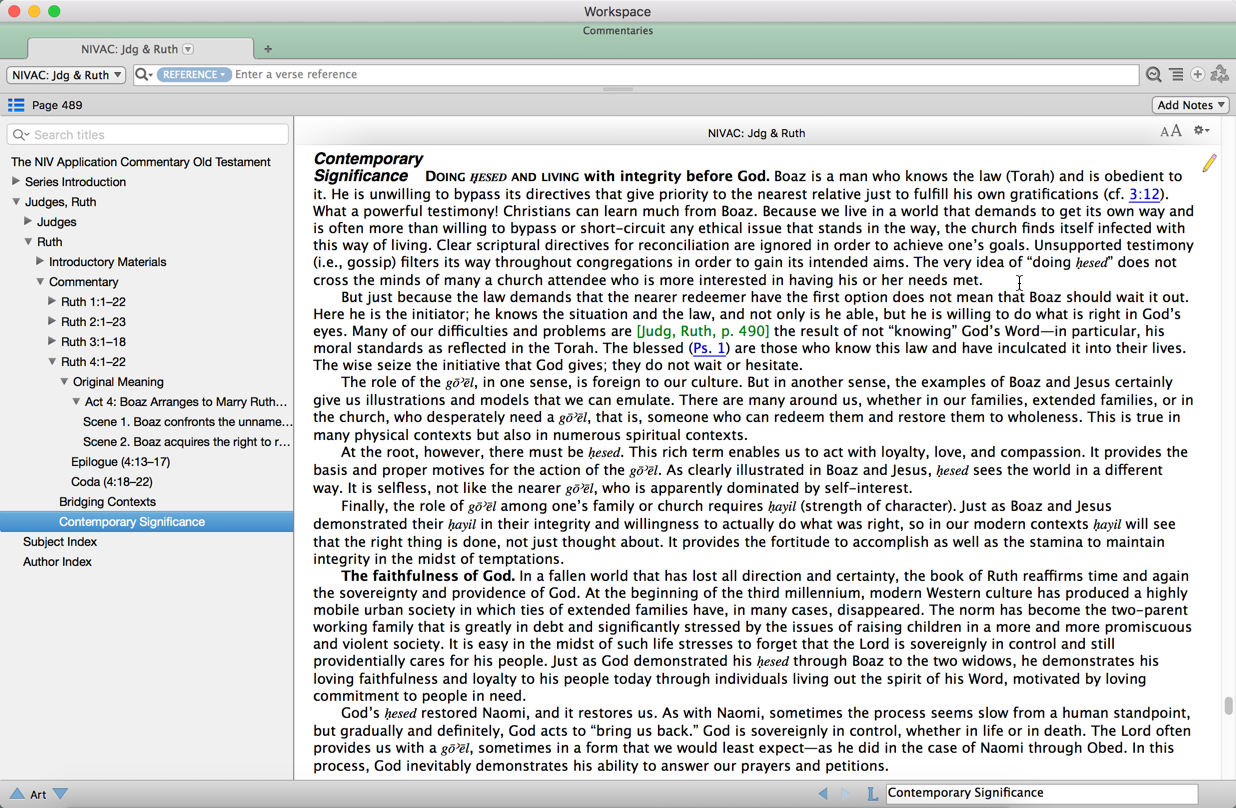This screenshot has height=808, width=1236.
Task: Collapse Act 4: Boaz Arranges to Marry Ruth
Action: click(x=76, y=402)
